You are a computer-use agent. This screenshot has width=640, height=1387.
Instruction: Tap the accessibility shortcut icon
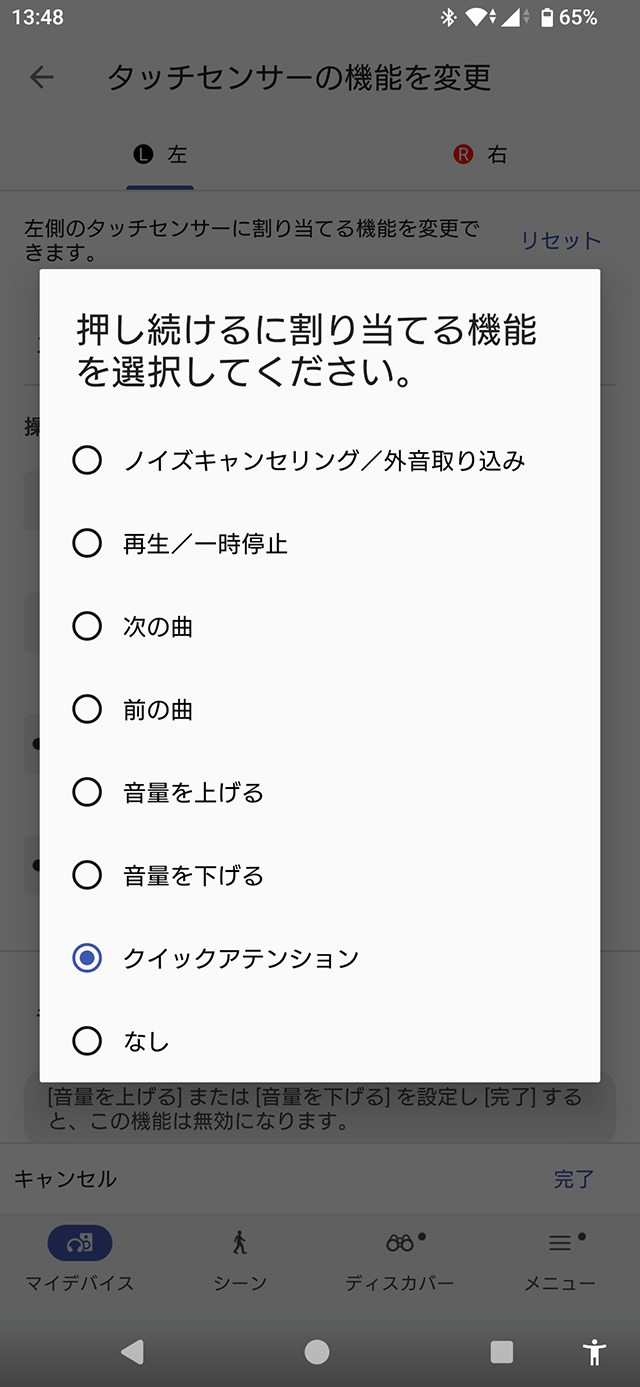[595, 1352]
